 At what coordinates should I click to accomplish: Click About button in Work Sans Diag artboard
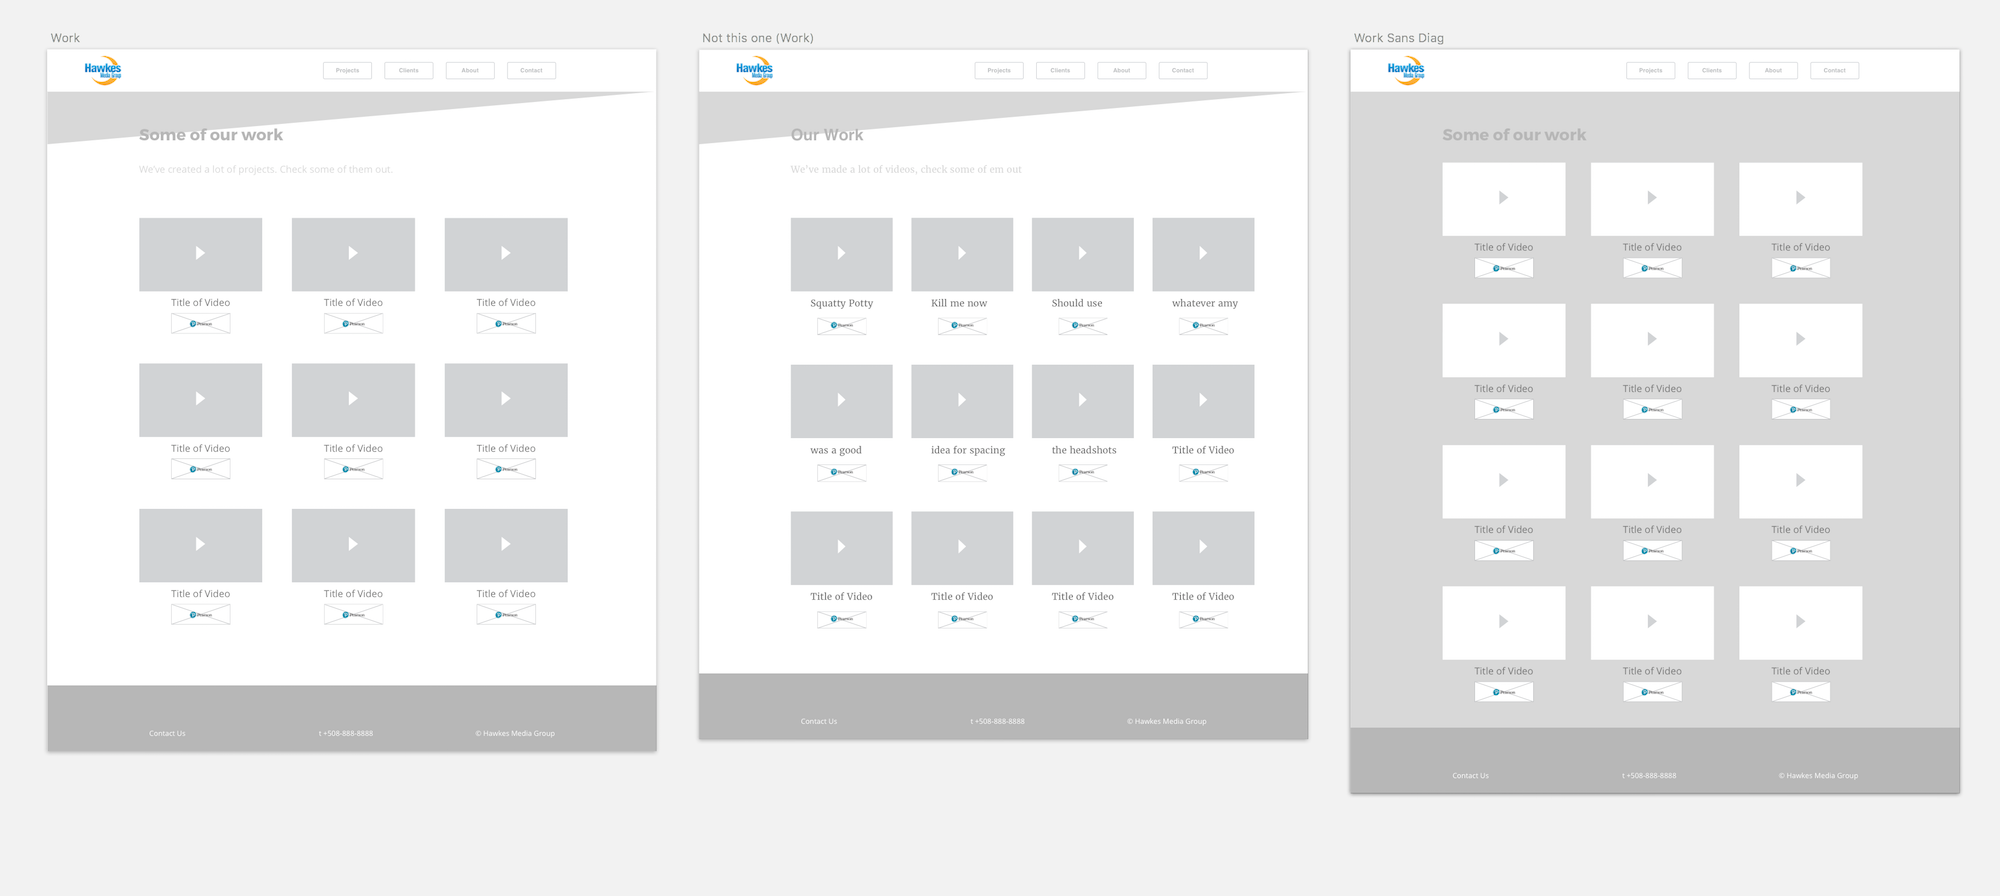pos(1773,71)
